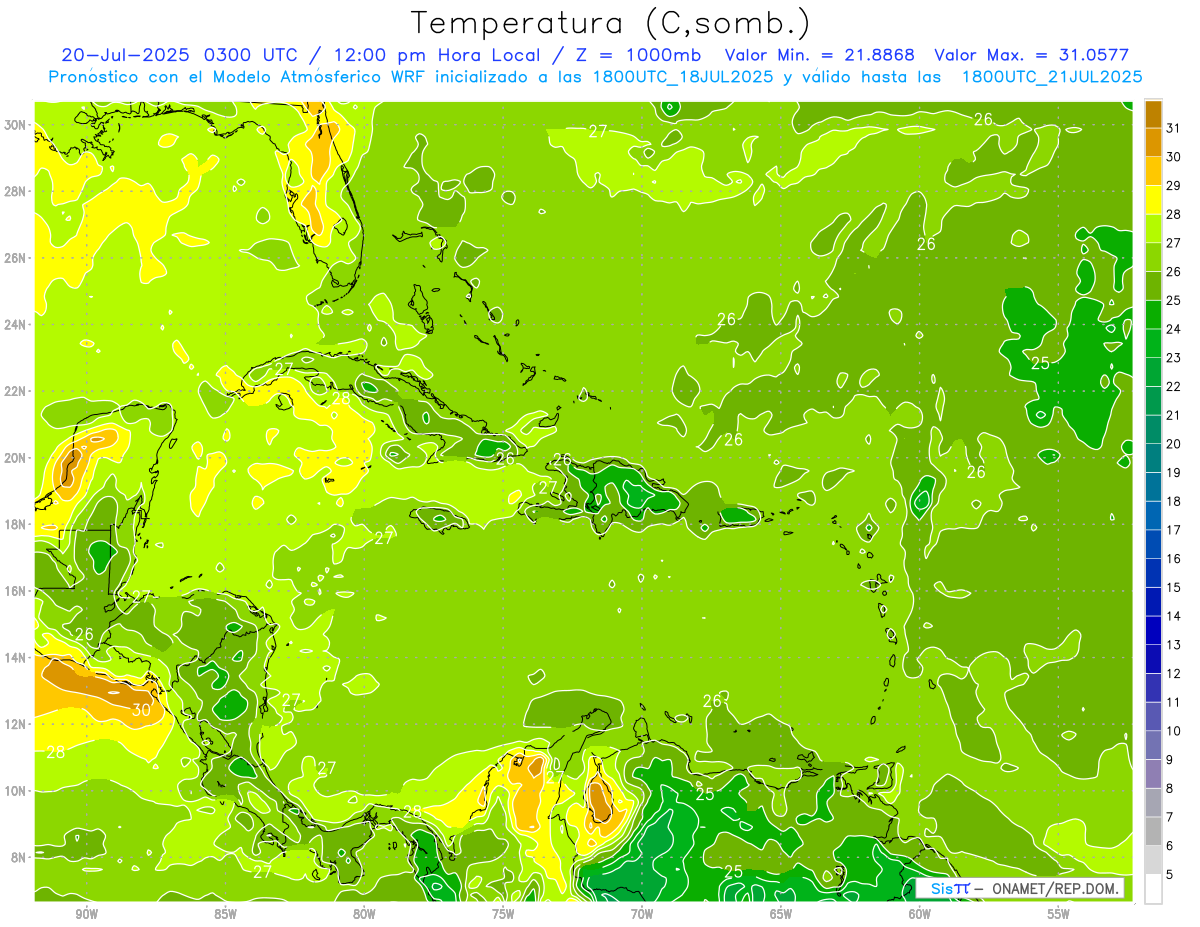Click the 8N latitude label
Image resolution: width=1200 pixels, height=927 pixels.
click(x=19, y=857)
